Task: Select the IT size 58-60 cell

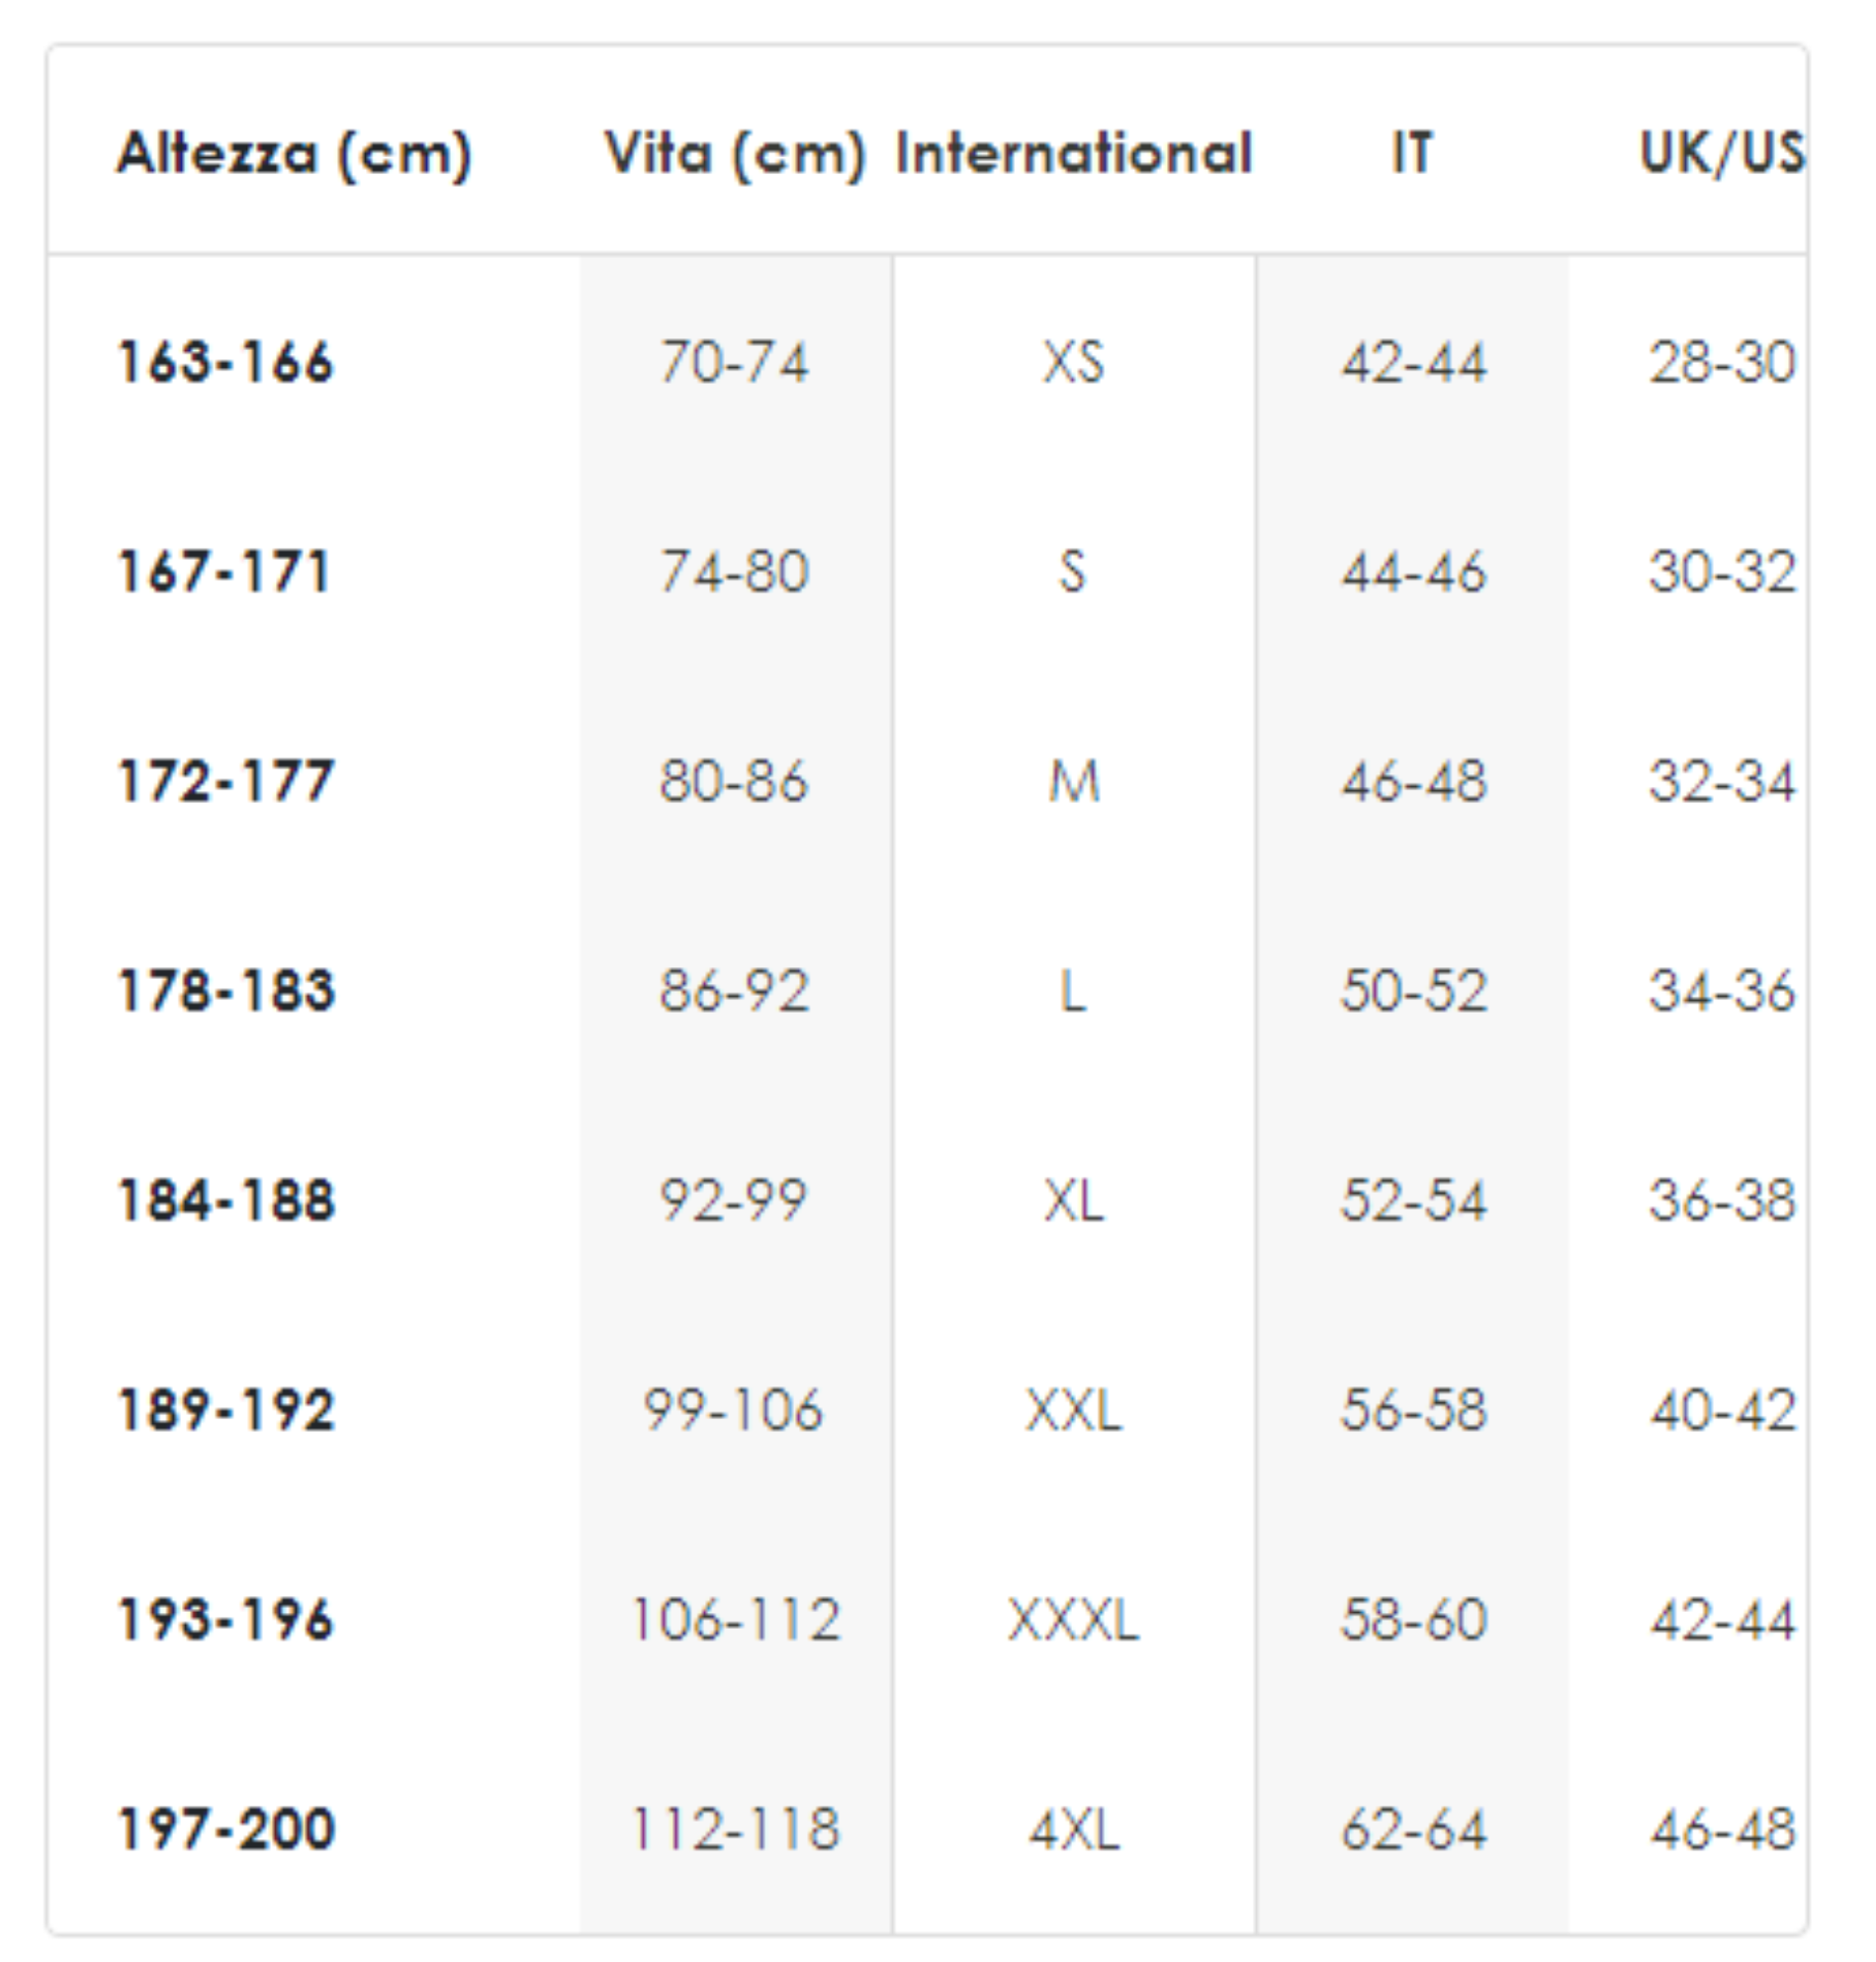Action: [x=1413, y=1620]
